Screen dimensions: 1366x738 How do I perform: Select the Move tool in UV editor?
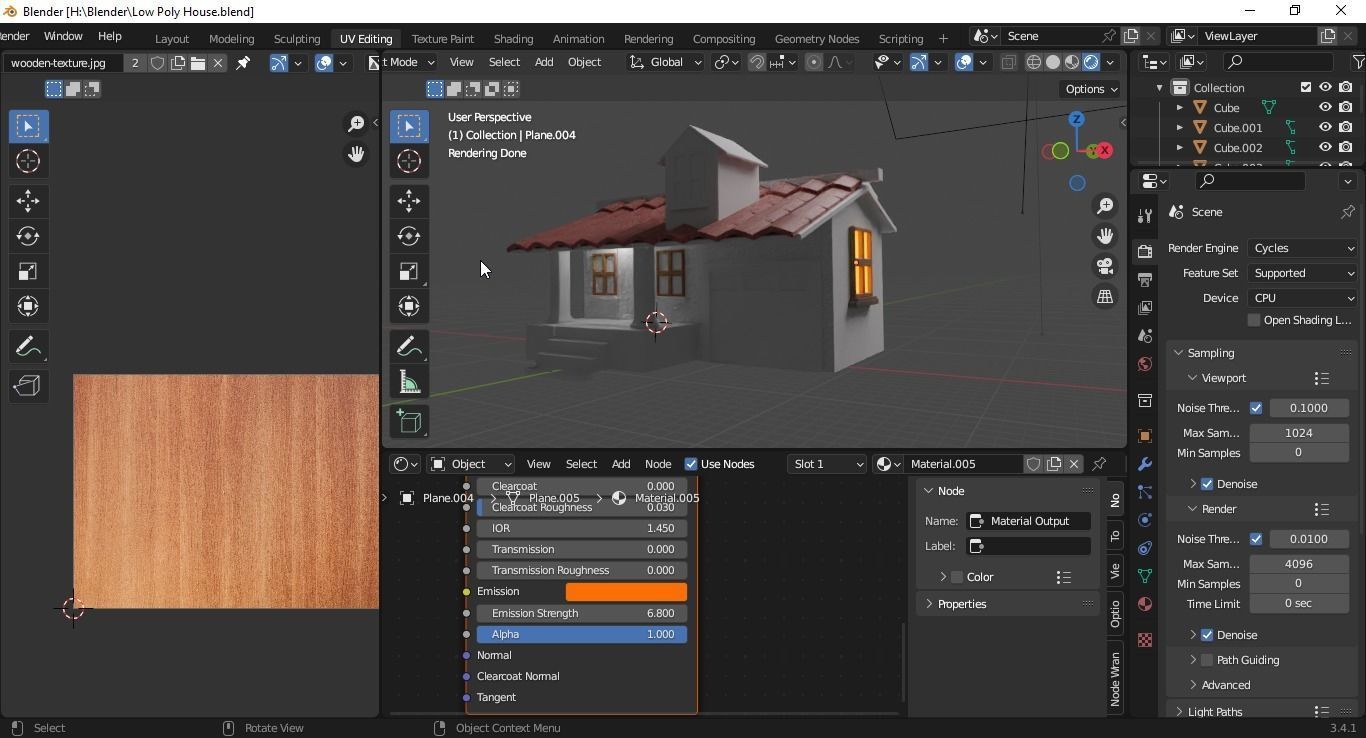tap(27, 200)
